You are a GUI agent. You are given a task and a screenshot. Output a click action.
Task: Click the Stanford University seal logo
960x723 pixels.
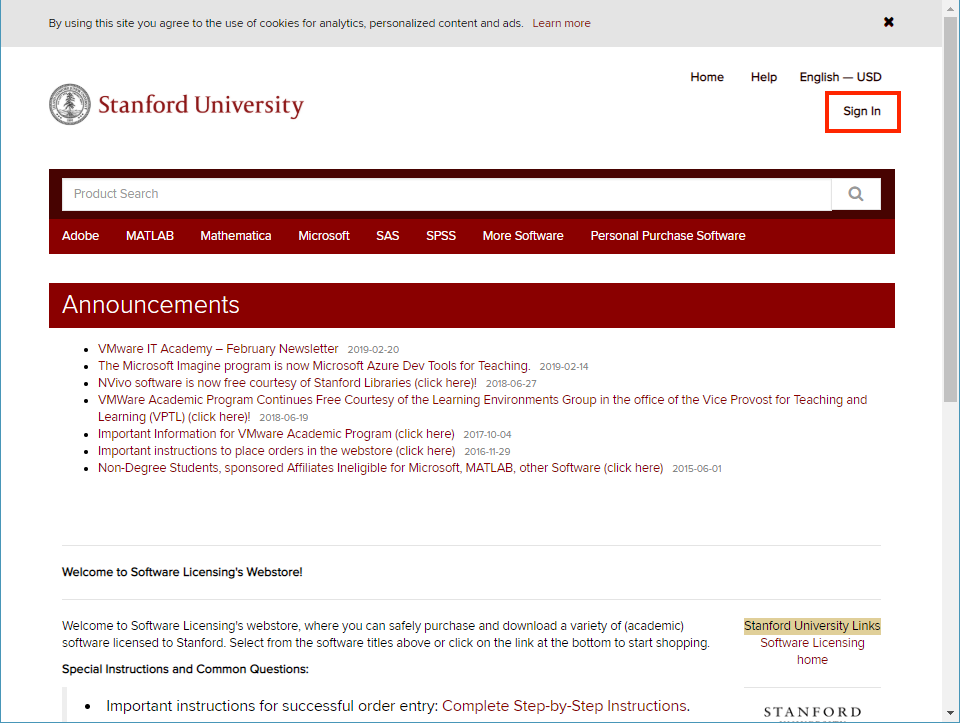69,103
